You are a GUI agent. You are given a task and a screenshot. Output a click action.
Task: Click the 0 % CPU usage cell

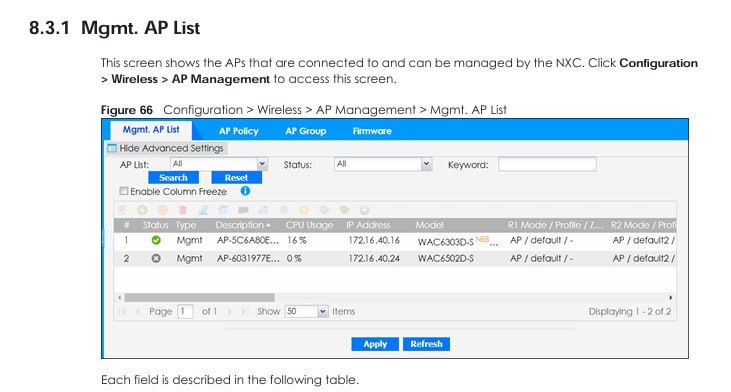click(294, 258)
